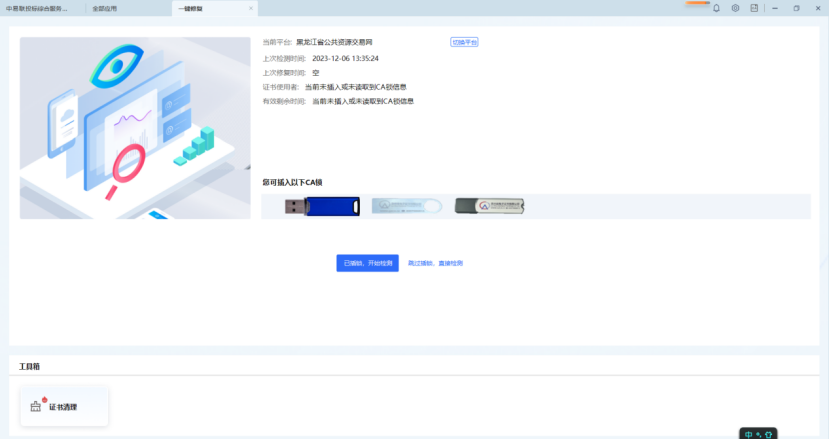Switch to the 中易联投标综合服务 tab
The image size is (829, 439).
coord(38,8)
